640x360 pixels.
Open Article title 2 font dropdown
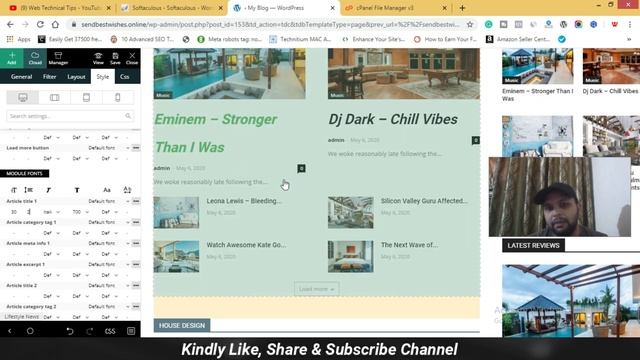point(109,286)
